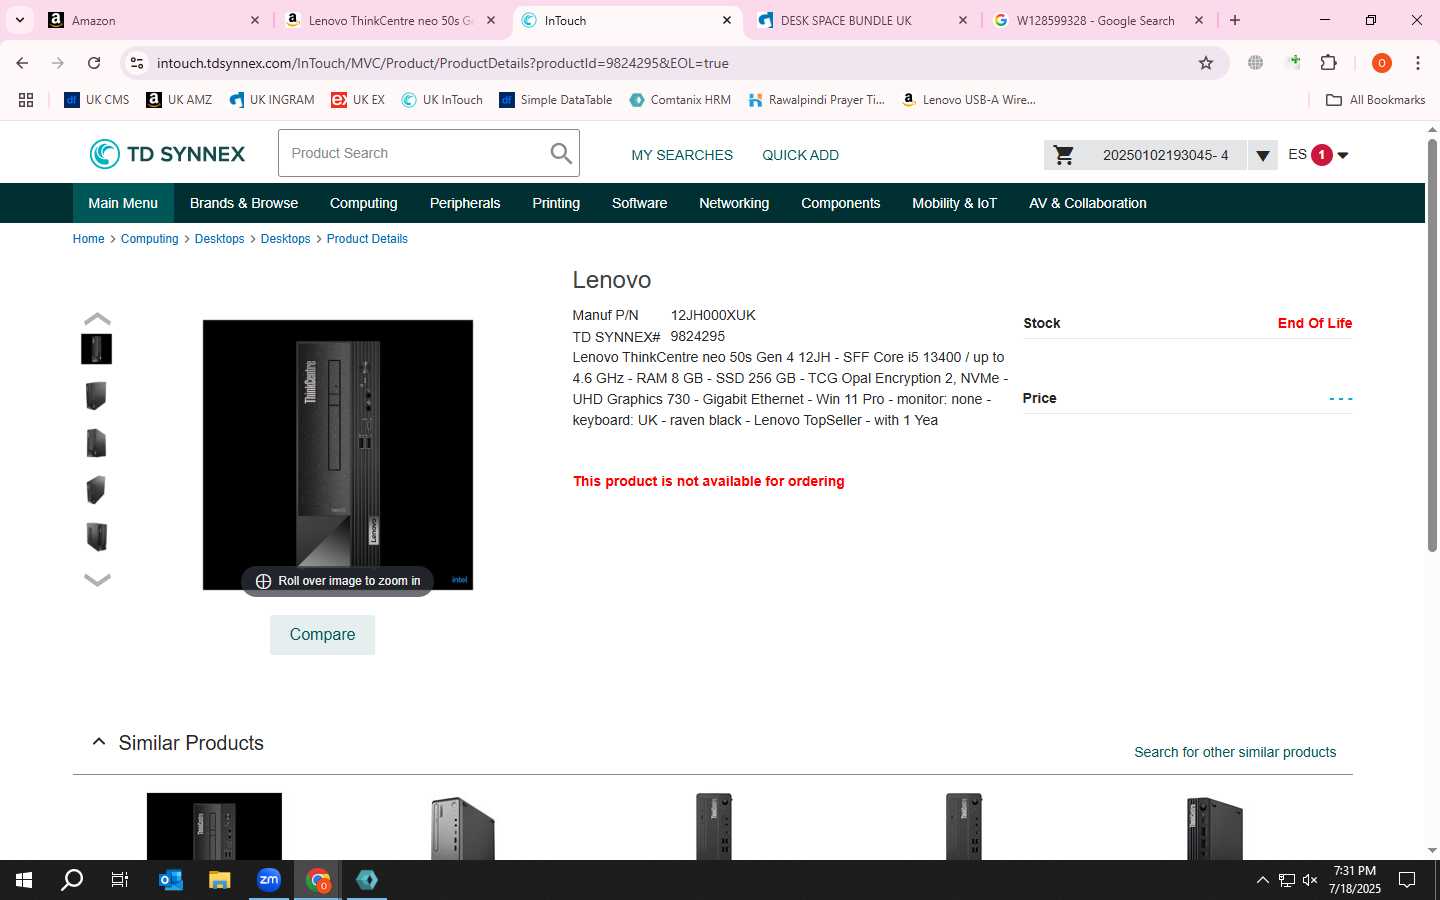Image resolution: width=1440 pixels, height=900 pixels.
Task: Select the fifth product thumbnail
Action: coord(96,537)
